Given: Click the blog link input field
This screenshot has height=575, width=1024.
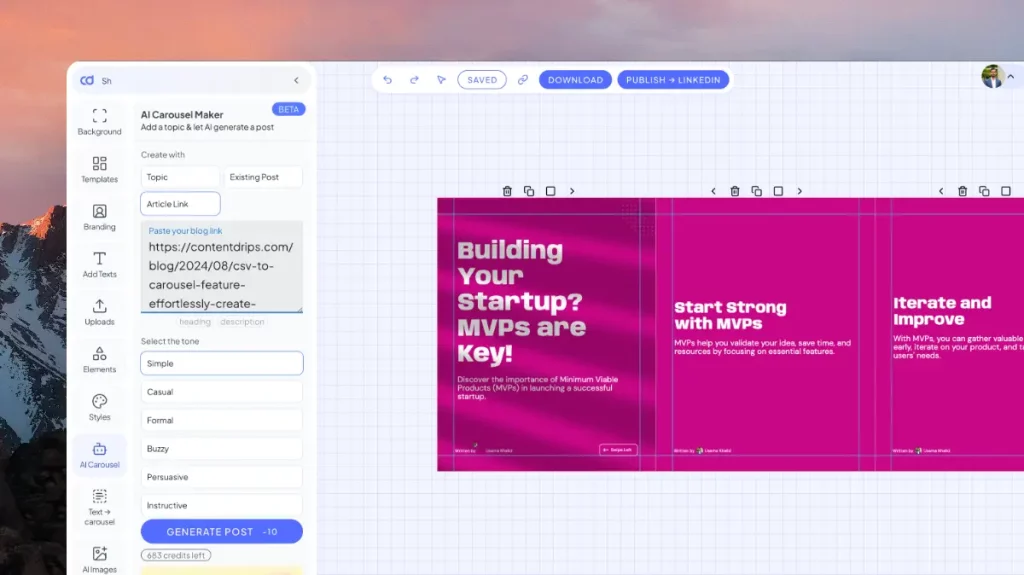Looking at the screenshot, I should coord(221,274).
